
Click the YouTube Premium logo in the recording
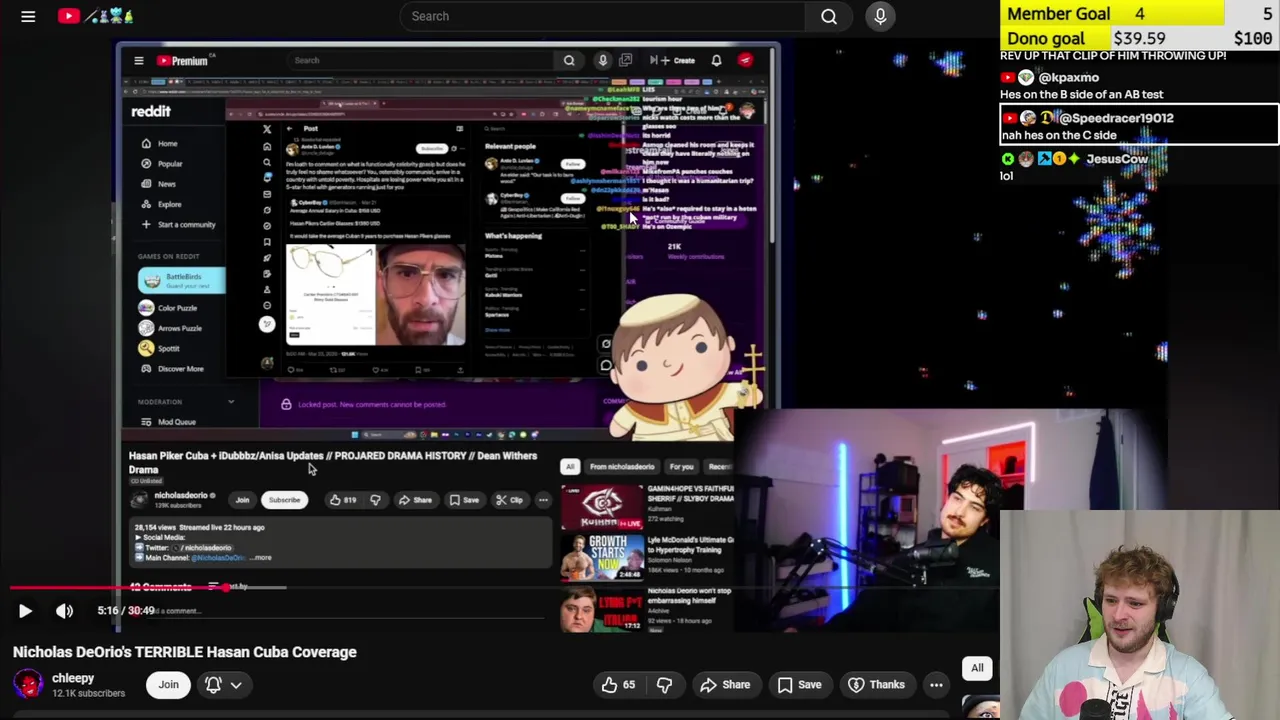point(182,61)
